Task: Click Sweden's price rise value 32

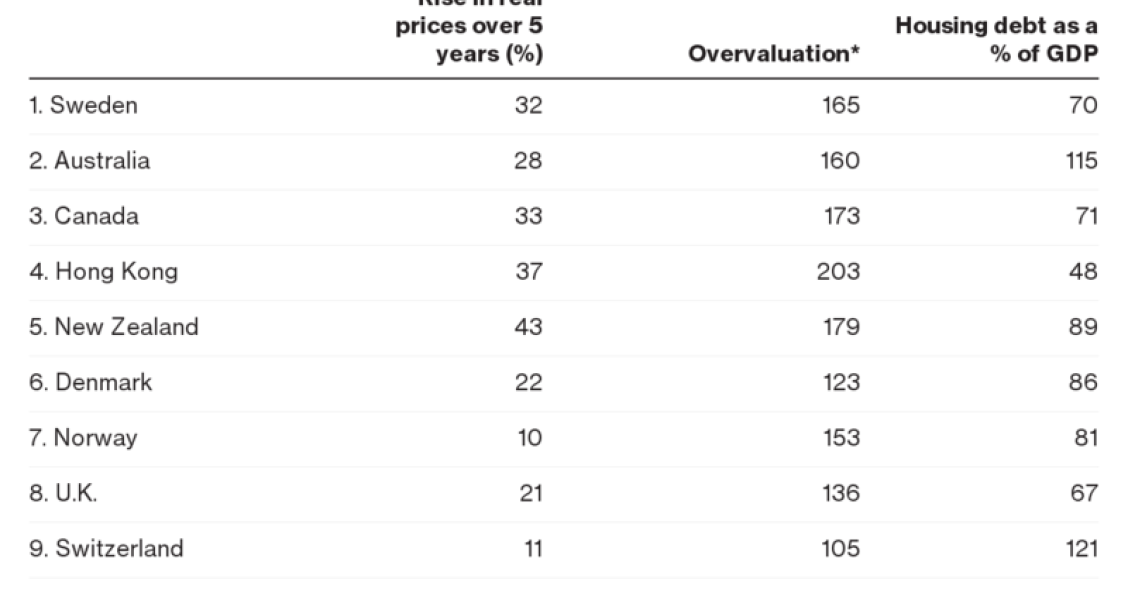Action: [527, 105]
